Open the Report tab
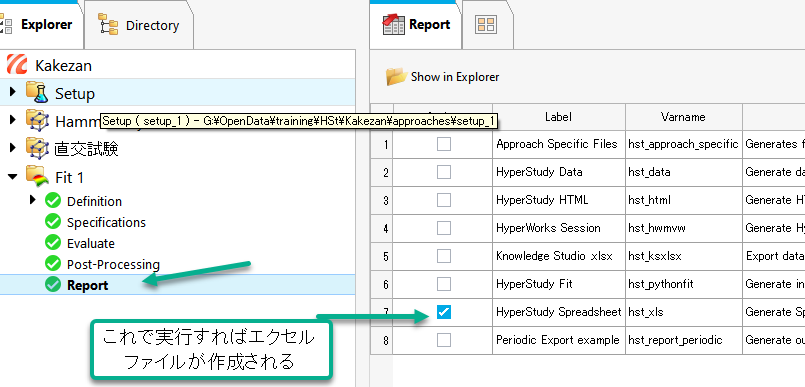Image resolution: width=805 pixels, height=387 pixels. pos(416,25)
